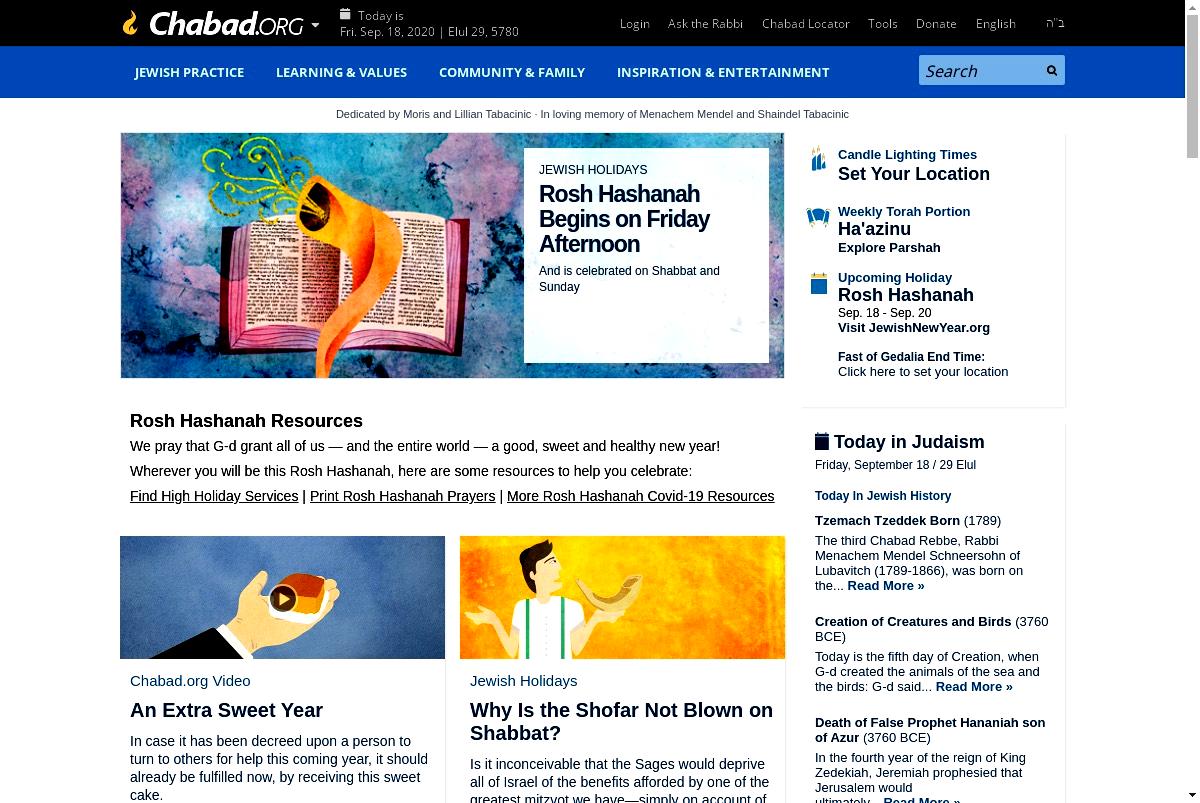Open the Rosh Hashanah holiday link in sidebar
Viewport: 1200px width, 803px height.
click(x=906, y=295)
